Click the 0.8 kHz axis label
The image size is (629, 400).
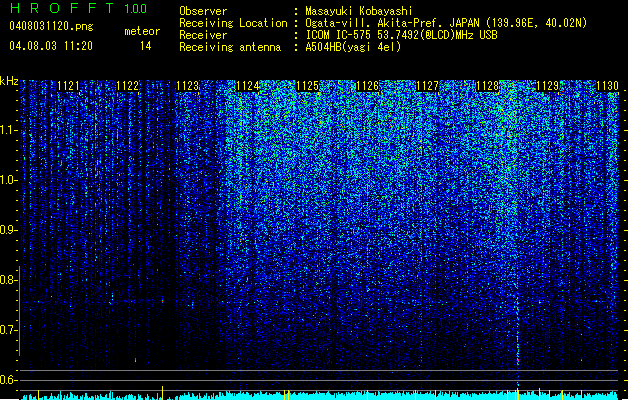tap(8, 280)
